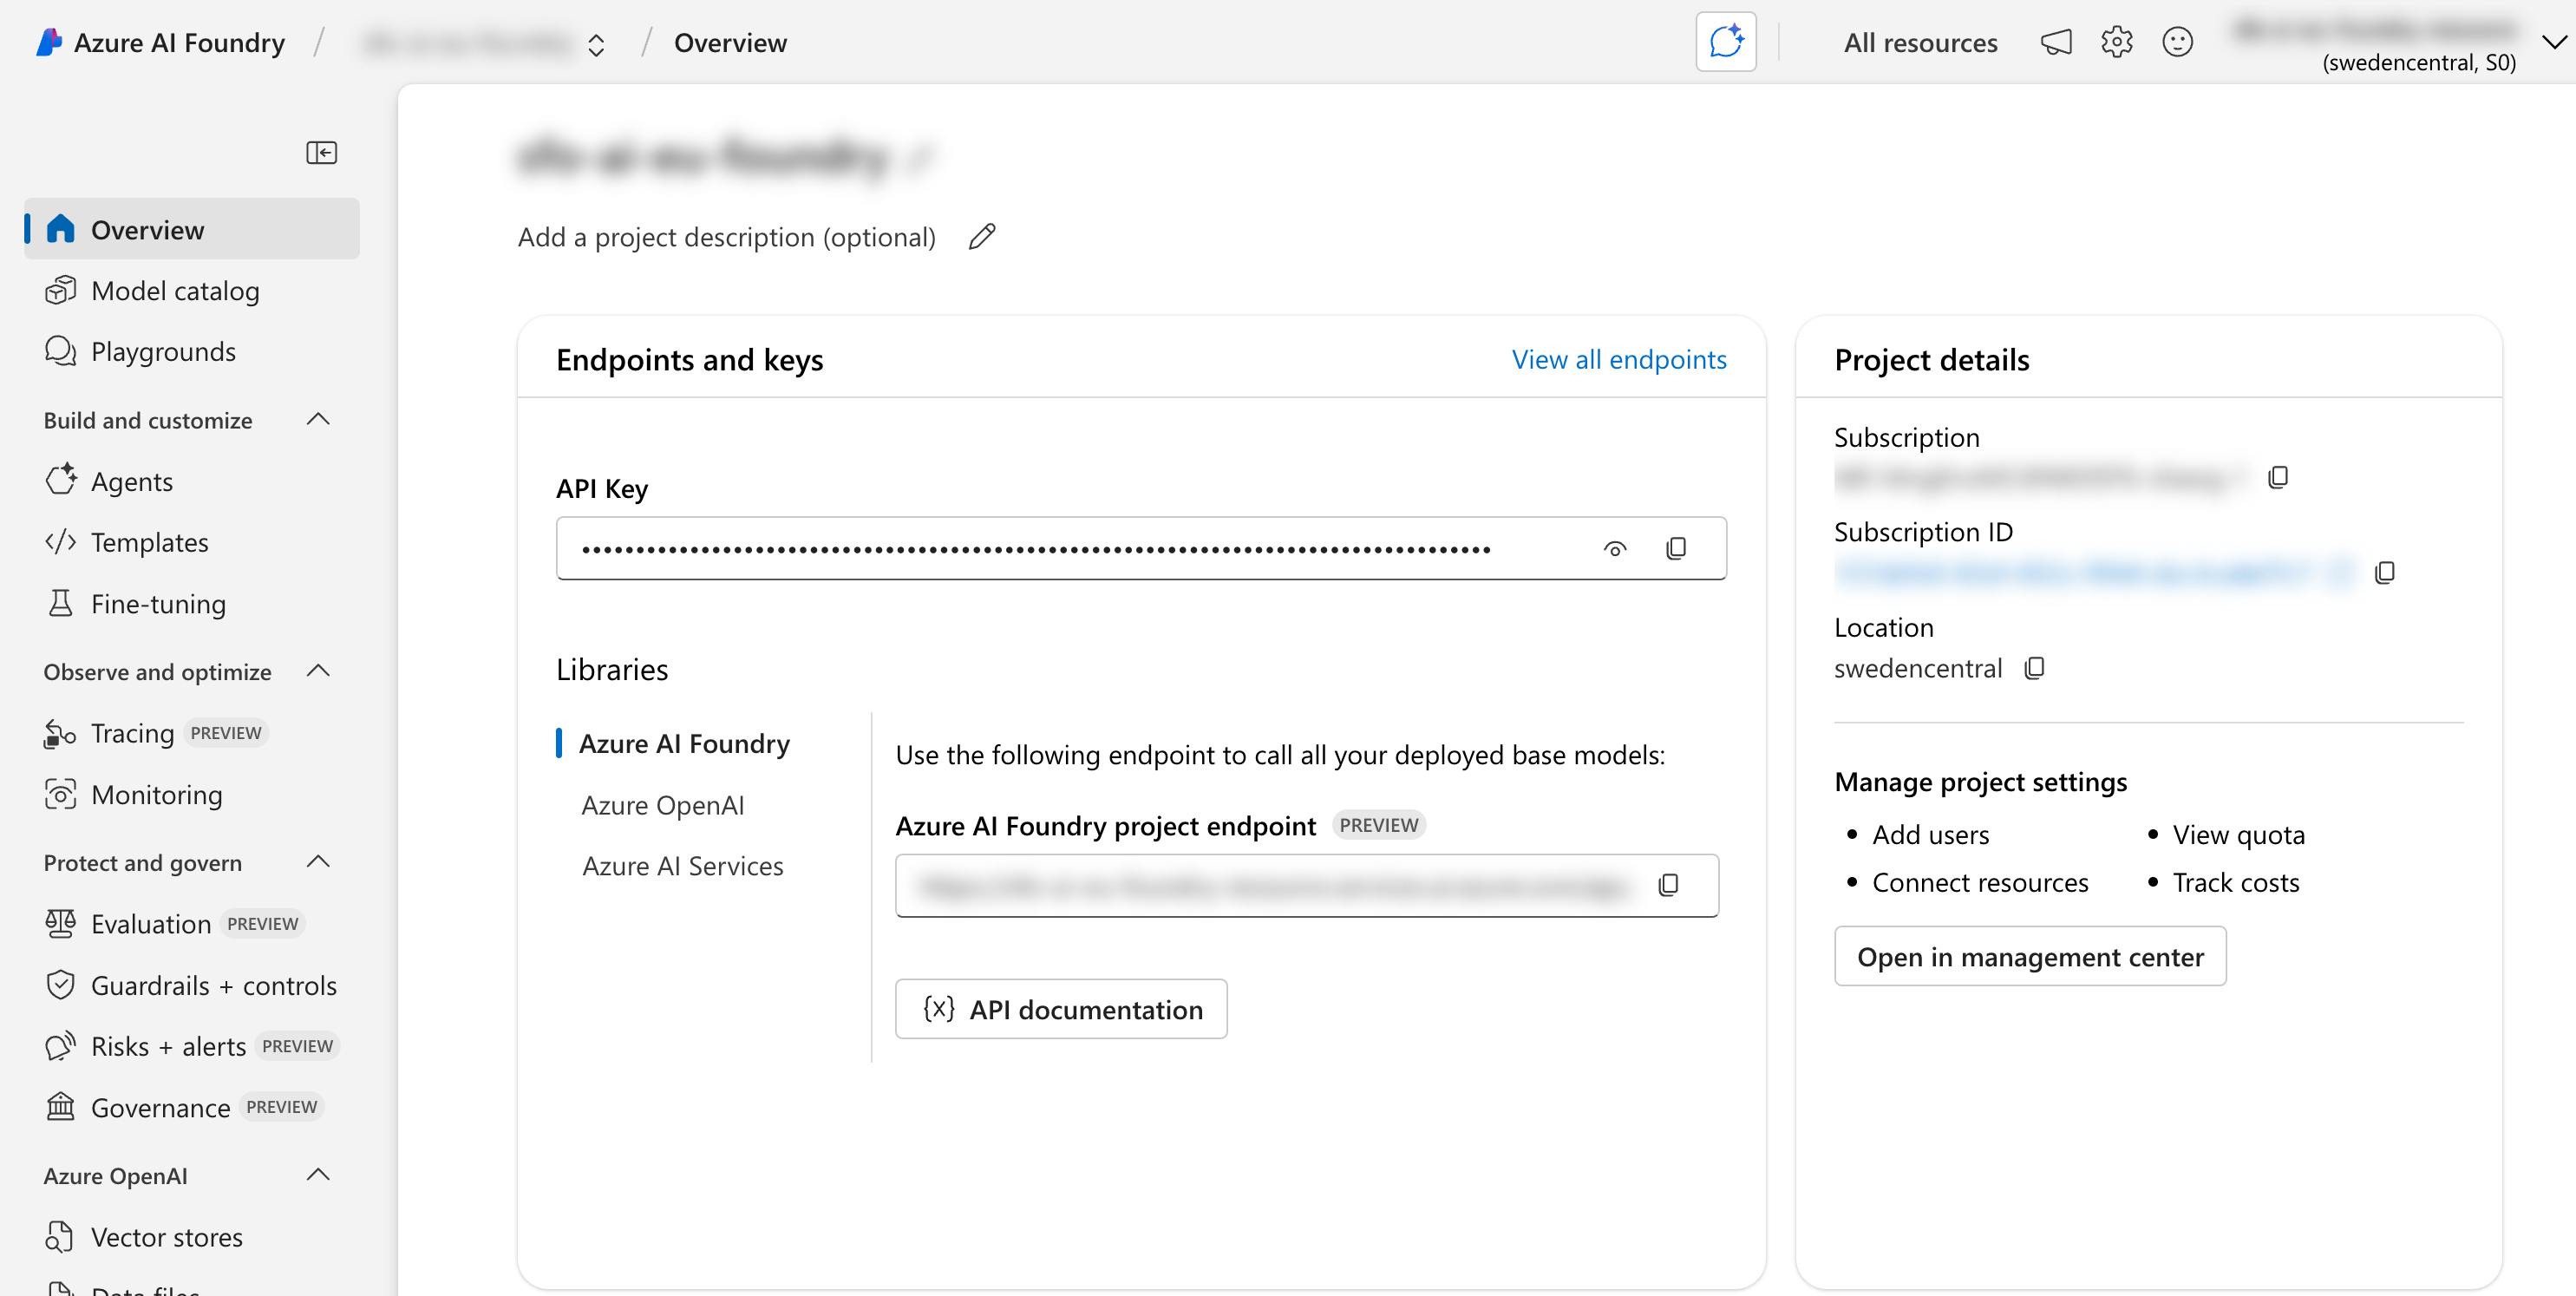This screenshot has width=2576, height=1296.
Task: Open settings gear icon in header
Action: (x=2117, y=42)
